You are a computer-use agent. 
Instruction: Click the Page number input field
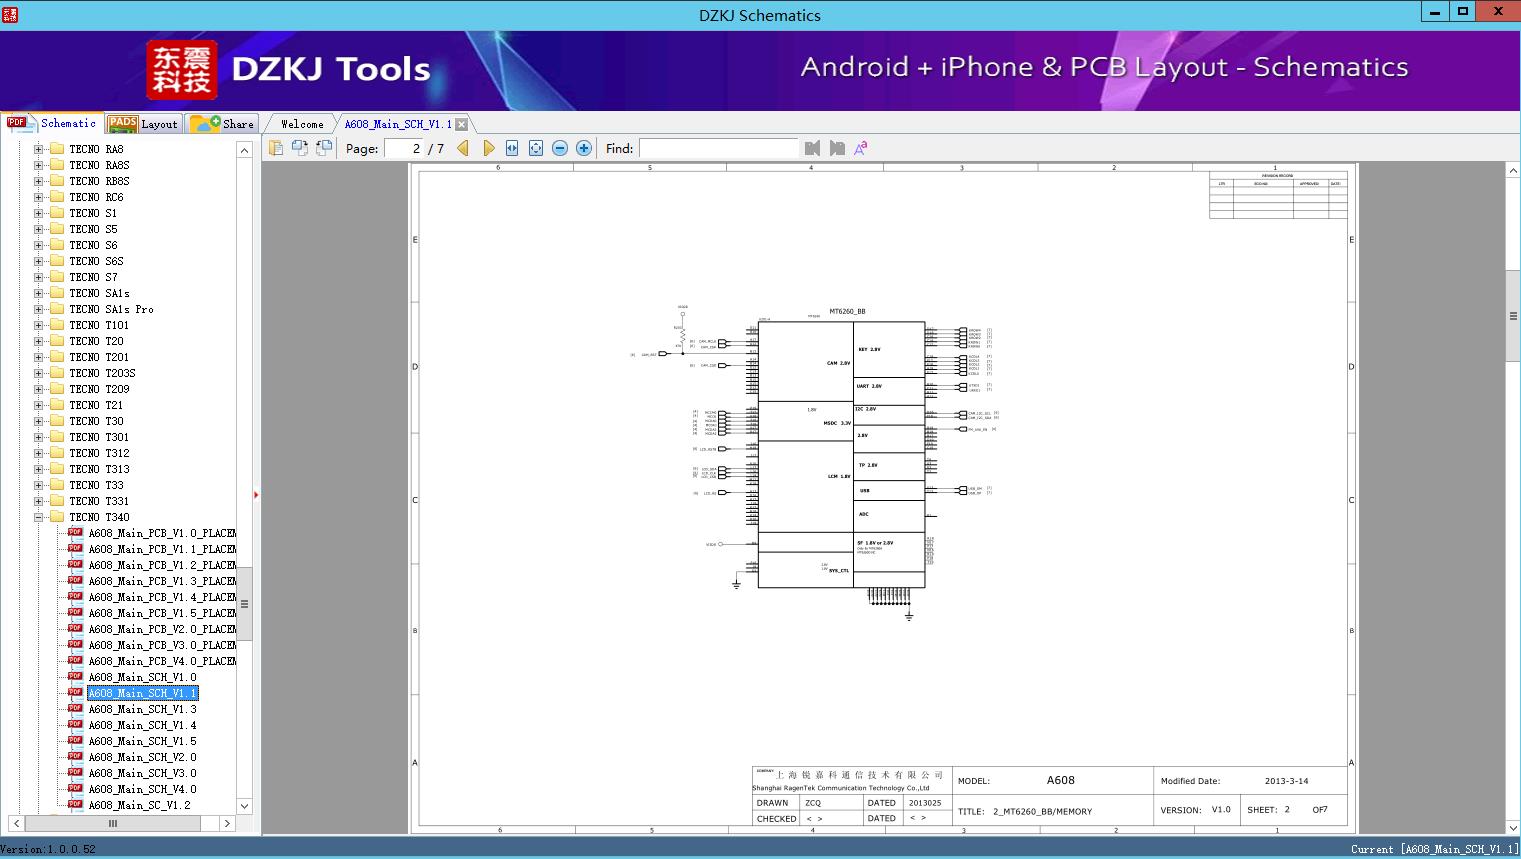click(404, 148)
